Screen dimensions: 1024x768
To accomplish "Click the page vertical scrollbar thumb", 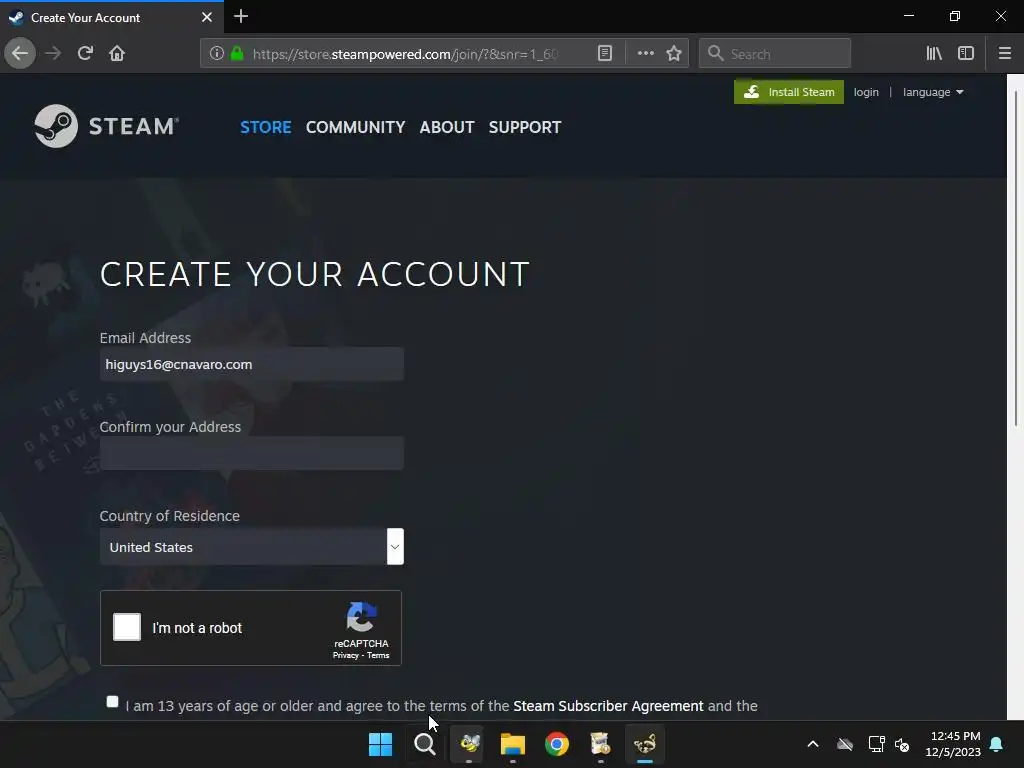I will tap(1016, 258).
